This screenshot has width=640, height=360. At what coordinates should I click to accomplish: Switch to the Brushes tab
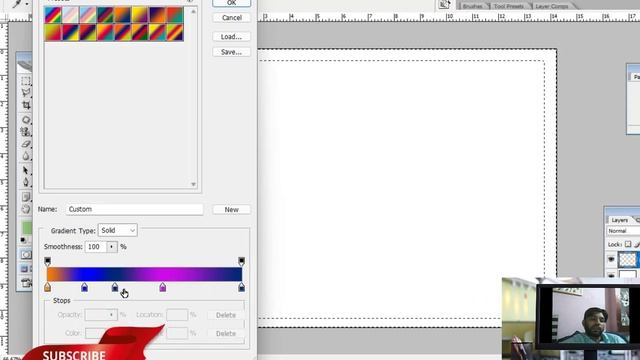point(472,6)
